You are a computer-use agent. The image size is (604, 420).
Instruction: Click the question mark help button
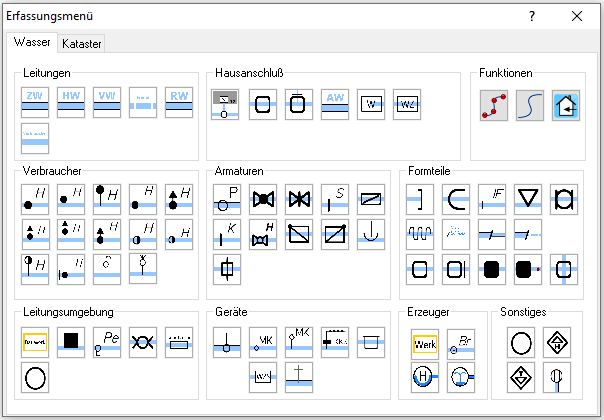click(532, 16)
